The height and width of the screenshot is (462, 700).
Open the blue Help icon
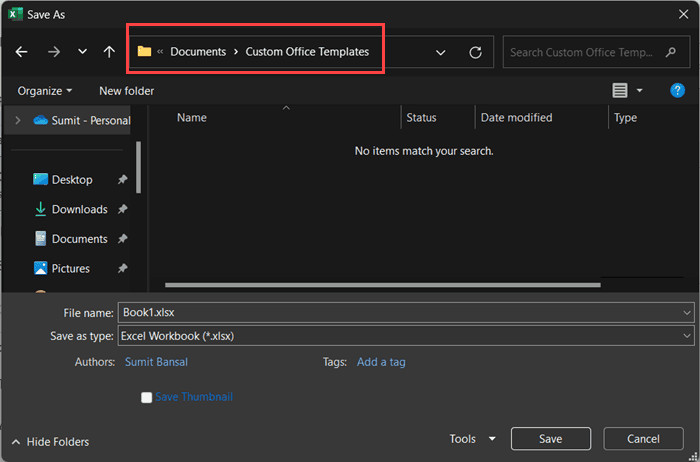[677, 91]
